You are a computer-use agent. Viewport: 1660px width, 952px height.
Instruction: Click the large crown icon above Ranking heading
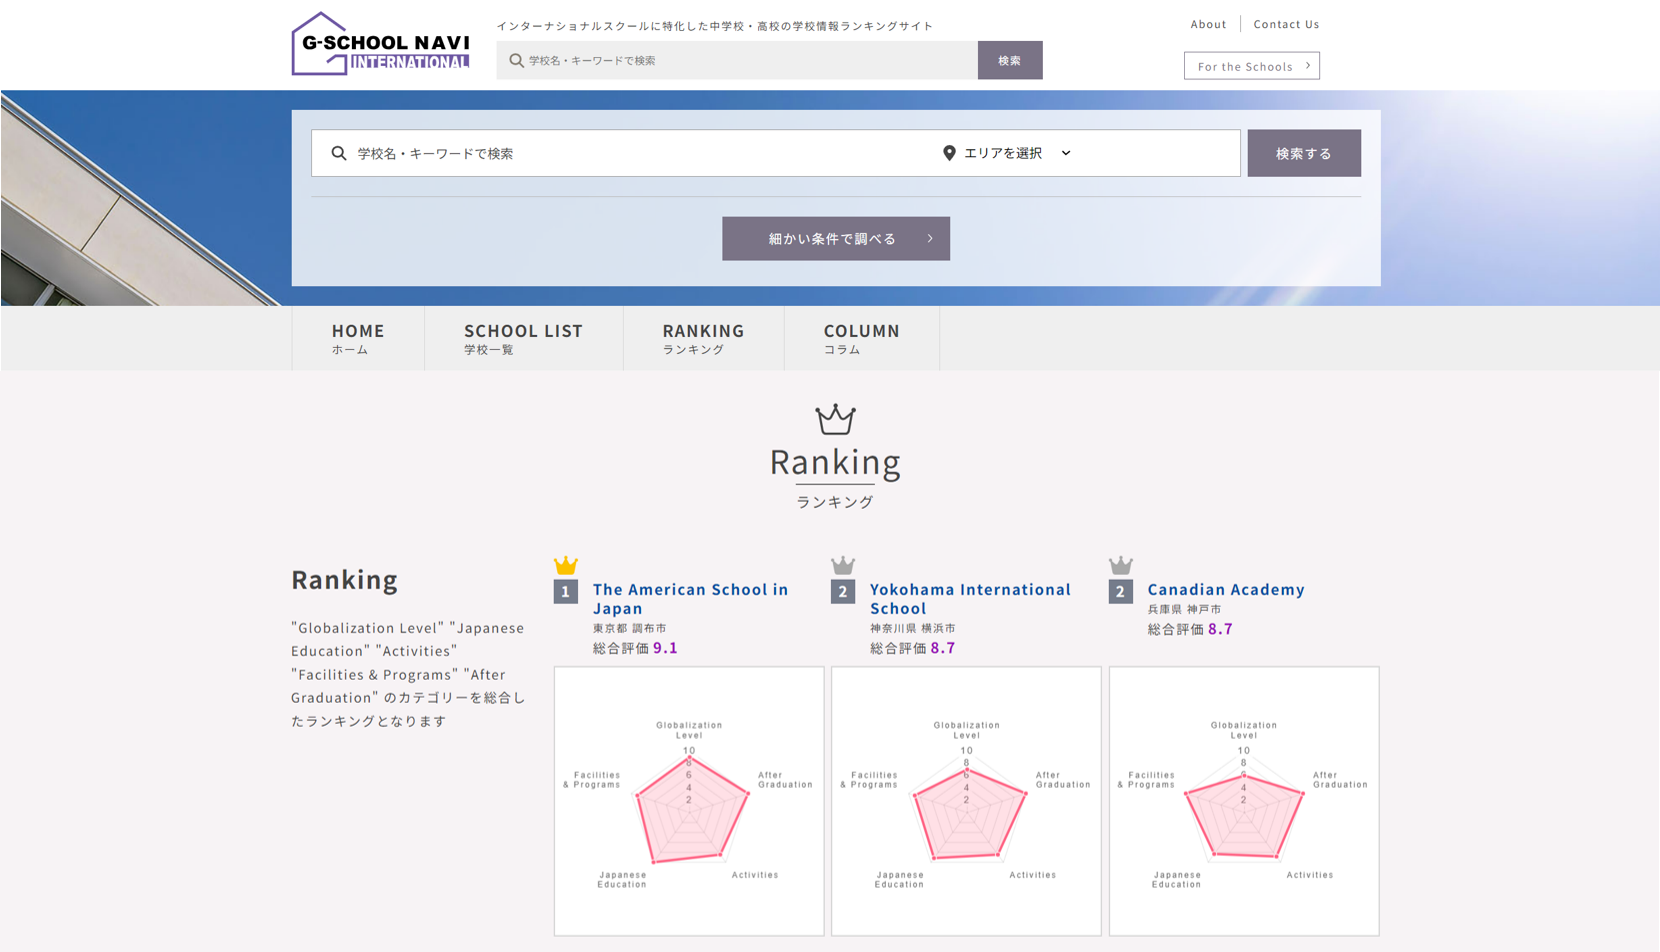pyautogui.click(x=835, y=419)
